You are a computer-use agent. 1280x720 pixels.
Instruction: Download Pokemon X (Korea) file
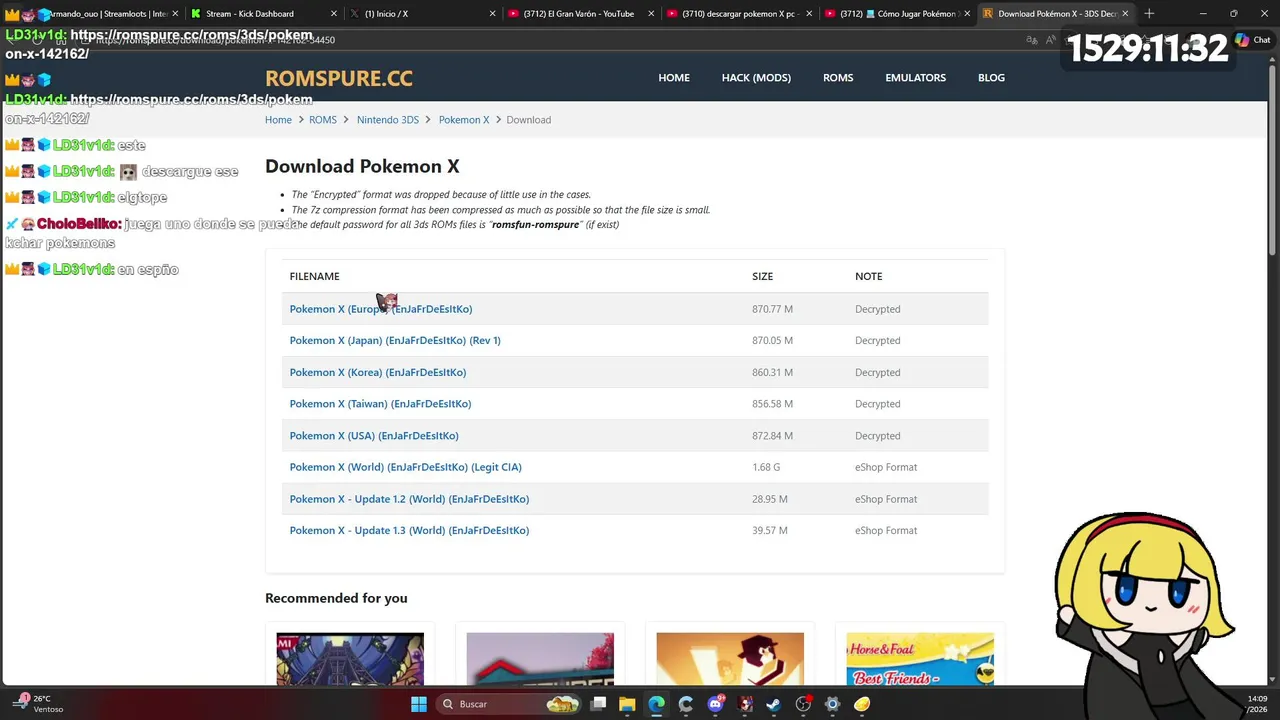click(378, 373)
